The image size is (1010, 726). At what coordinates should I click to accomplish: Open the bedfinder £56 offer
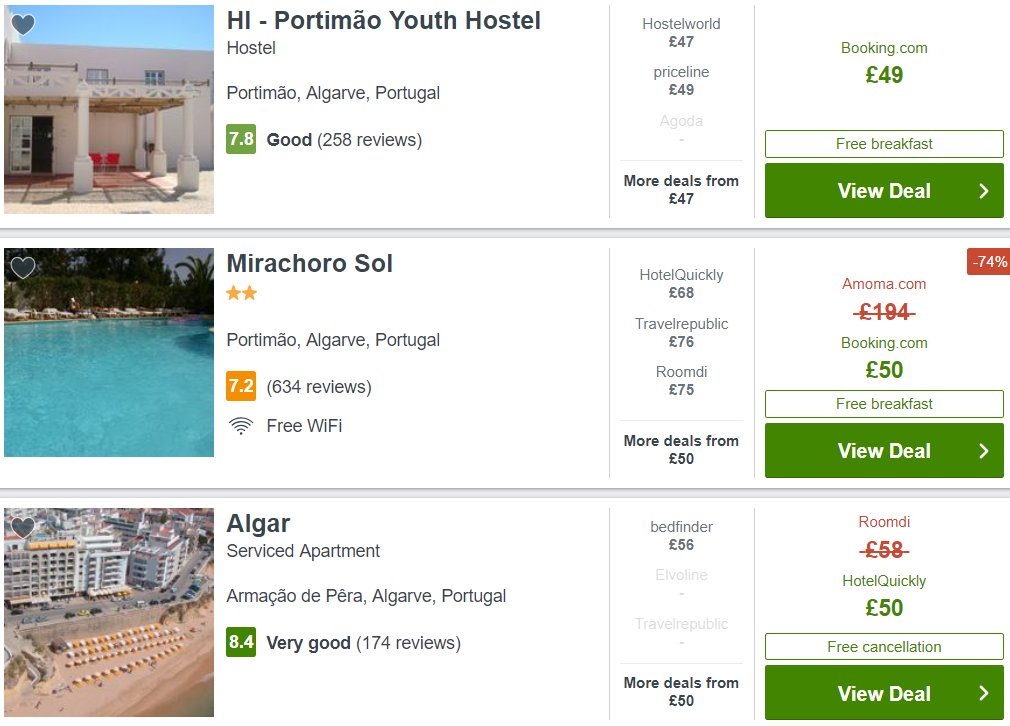[x=681, y=535]
